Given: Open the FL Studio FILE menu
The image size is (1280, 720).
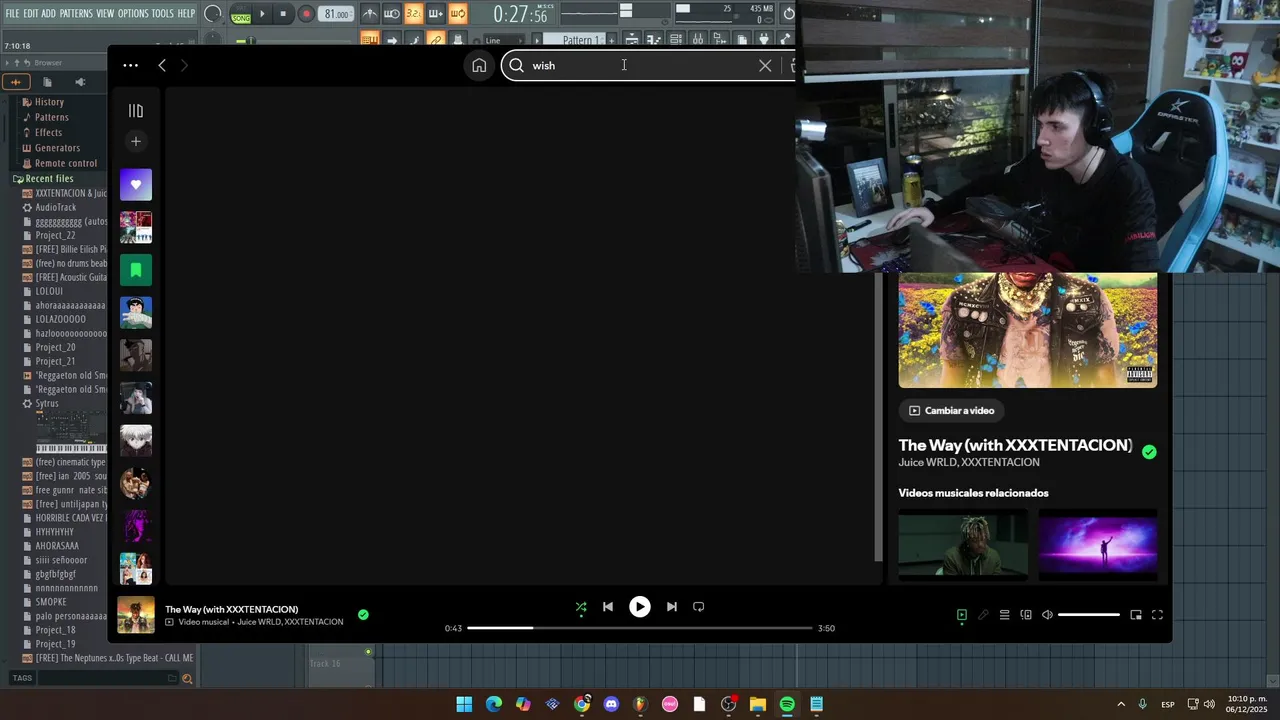Looking at the screenshot, I should coord(12,13).
